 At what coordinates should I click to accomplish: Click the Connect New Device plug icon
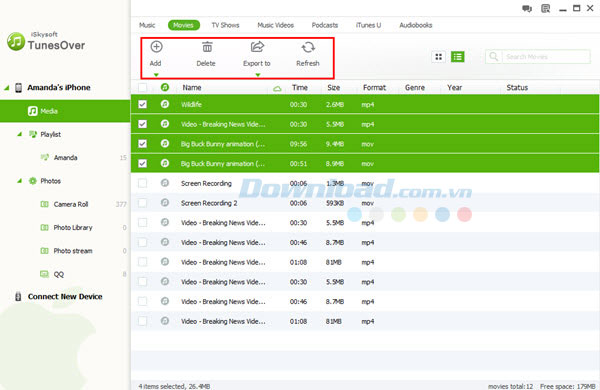(x=18, y=297)
